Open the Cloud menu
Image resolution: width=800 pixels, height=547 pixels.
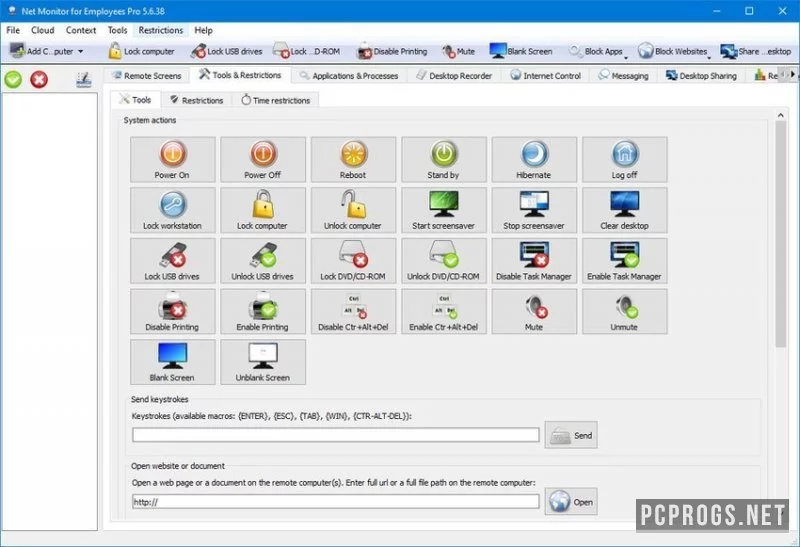point(42,30)
